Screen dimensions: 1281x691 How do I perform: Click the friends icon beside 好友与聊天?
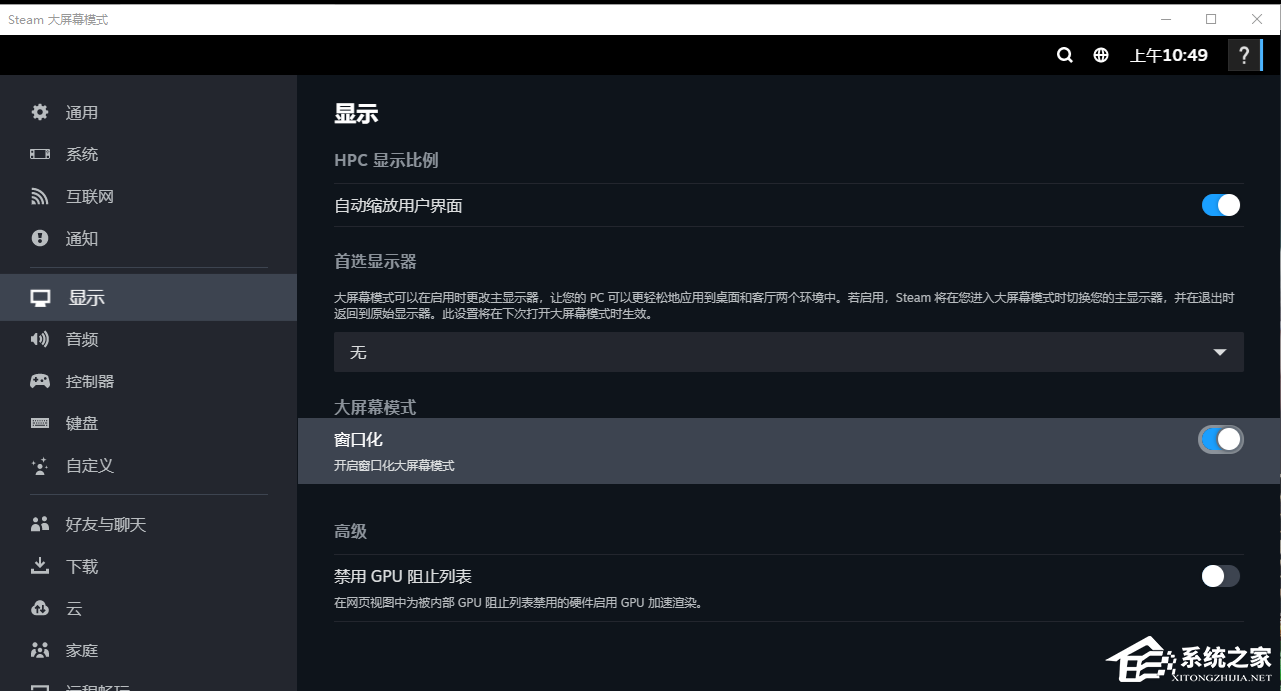(40, 524)
